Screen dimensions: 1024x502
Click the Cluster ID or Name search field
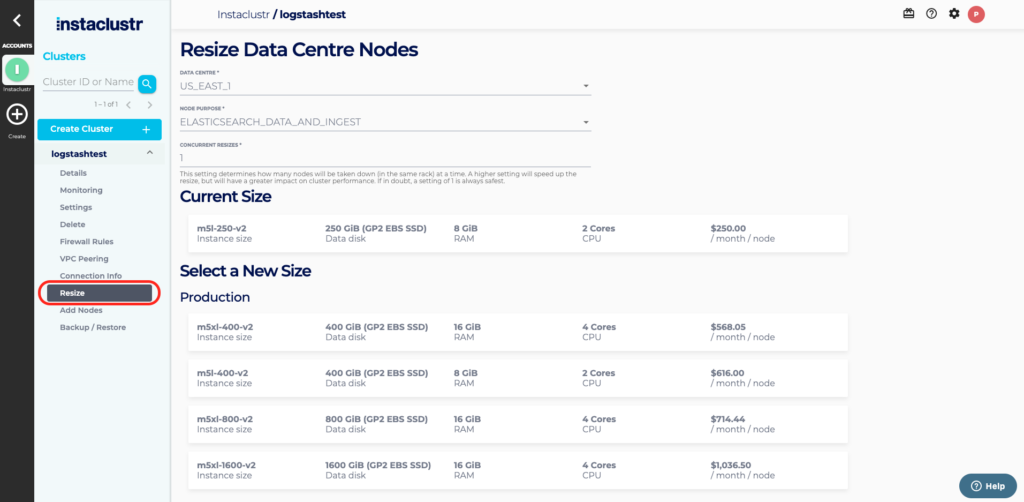[x=88, y=82]
